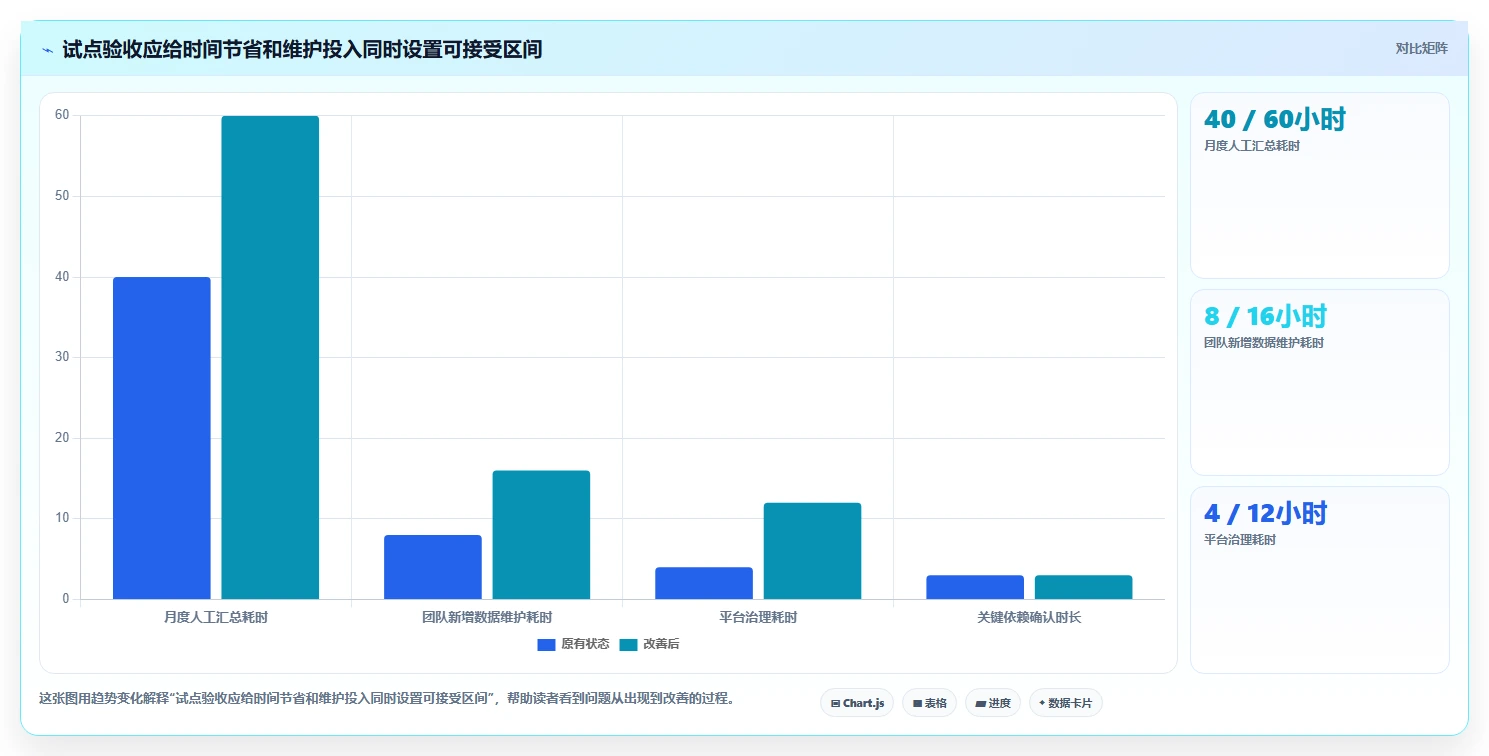Click the y-axis value 10

[62, 518]
